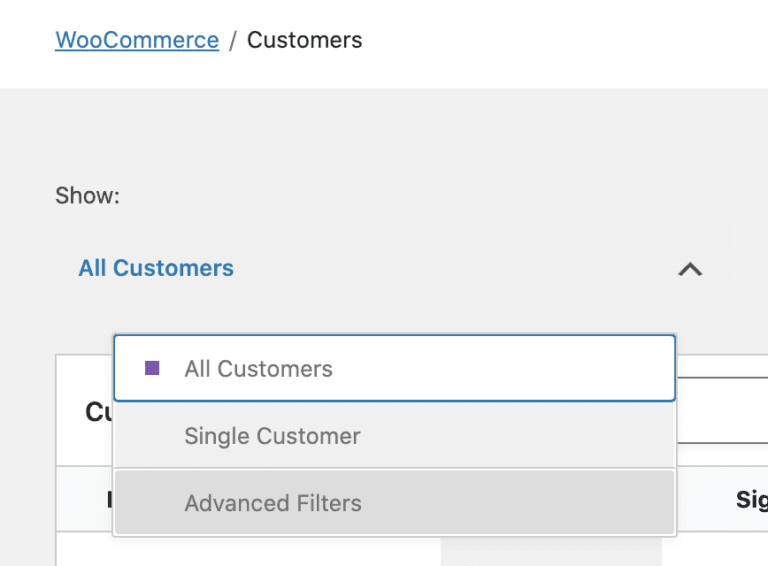The height and width of the screenshot is (566, 768).
Task: Click the Customers breadcrumb text
Action: point(304,40)
